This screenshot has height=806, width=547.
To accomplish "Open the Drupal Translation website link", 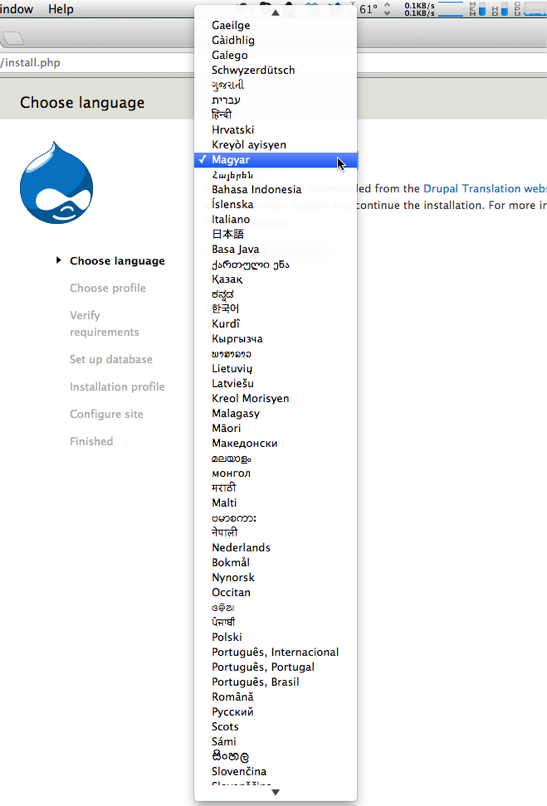I will pyautogui.click(x=485, y=189).
